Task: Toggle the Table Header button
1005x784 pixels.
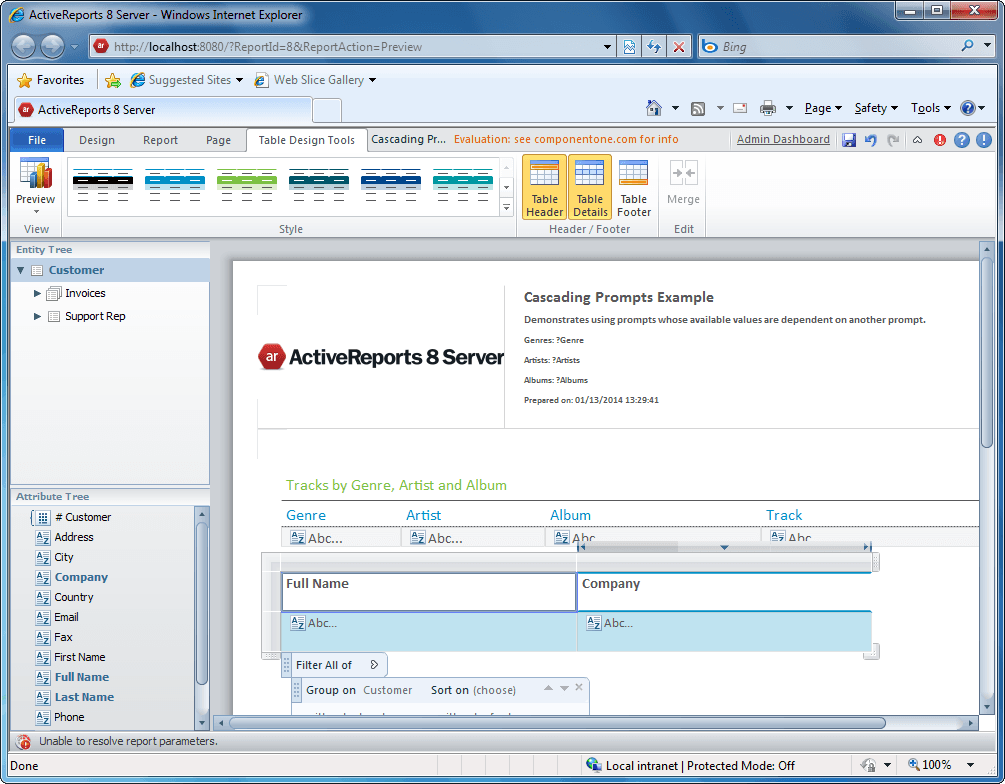Action: 544,187
